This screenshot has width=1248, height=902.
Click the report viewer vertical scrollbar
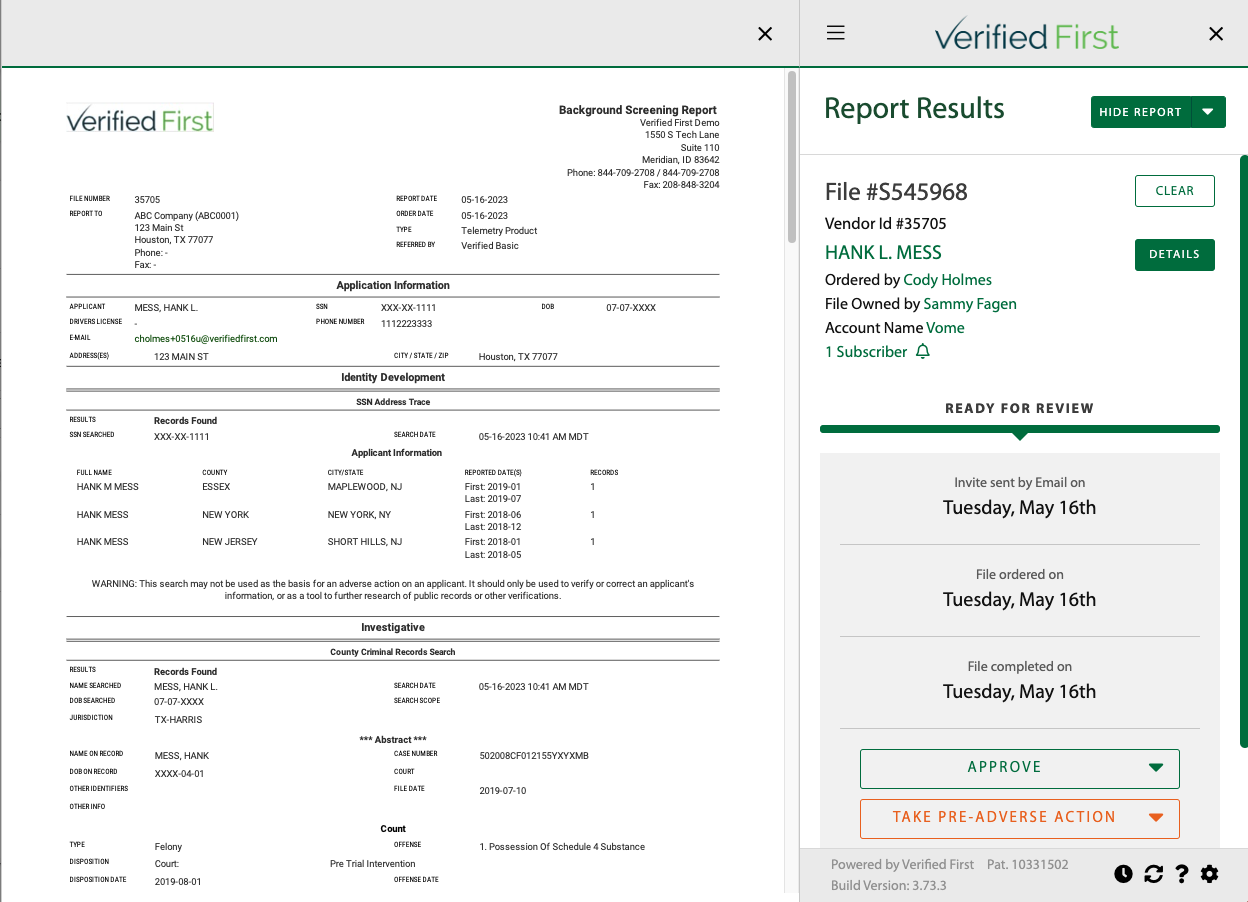pyautogui.click(x=792, y=155)
